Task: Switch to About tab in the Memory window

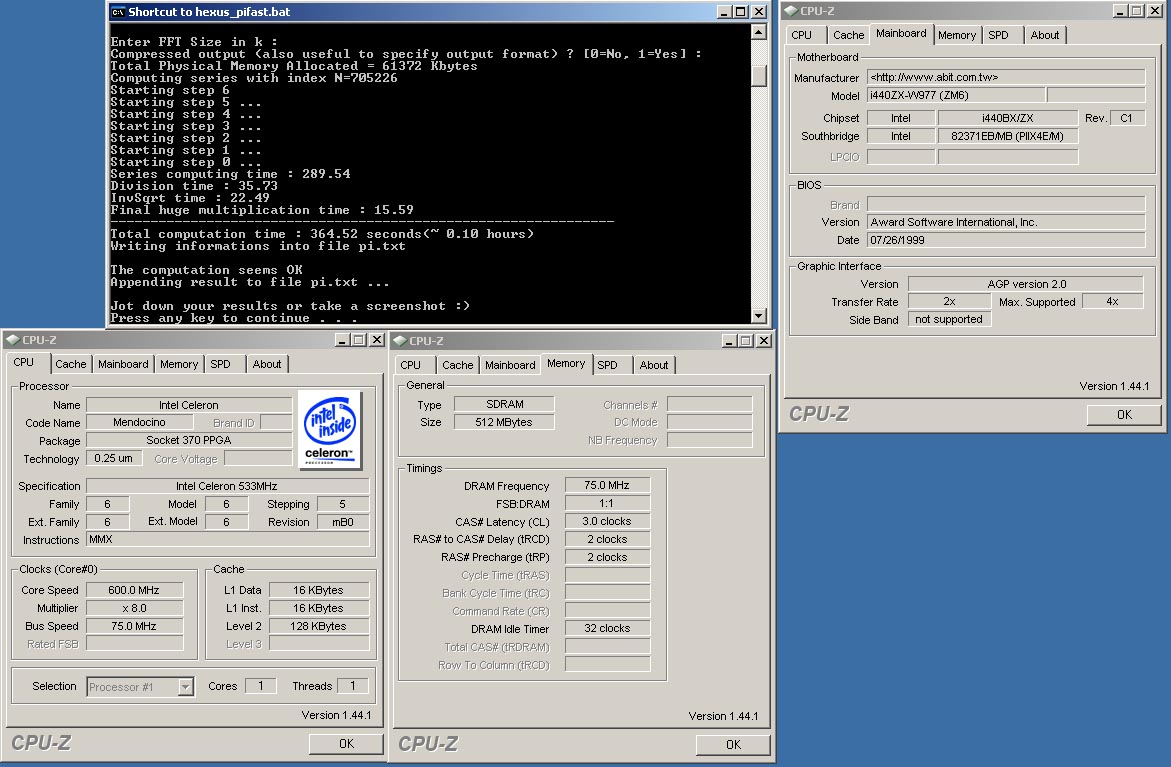Action: click(653, 364)
